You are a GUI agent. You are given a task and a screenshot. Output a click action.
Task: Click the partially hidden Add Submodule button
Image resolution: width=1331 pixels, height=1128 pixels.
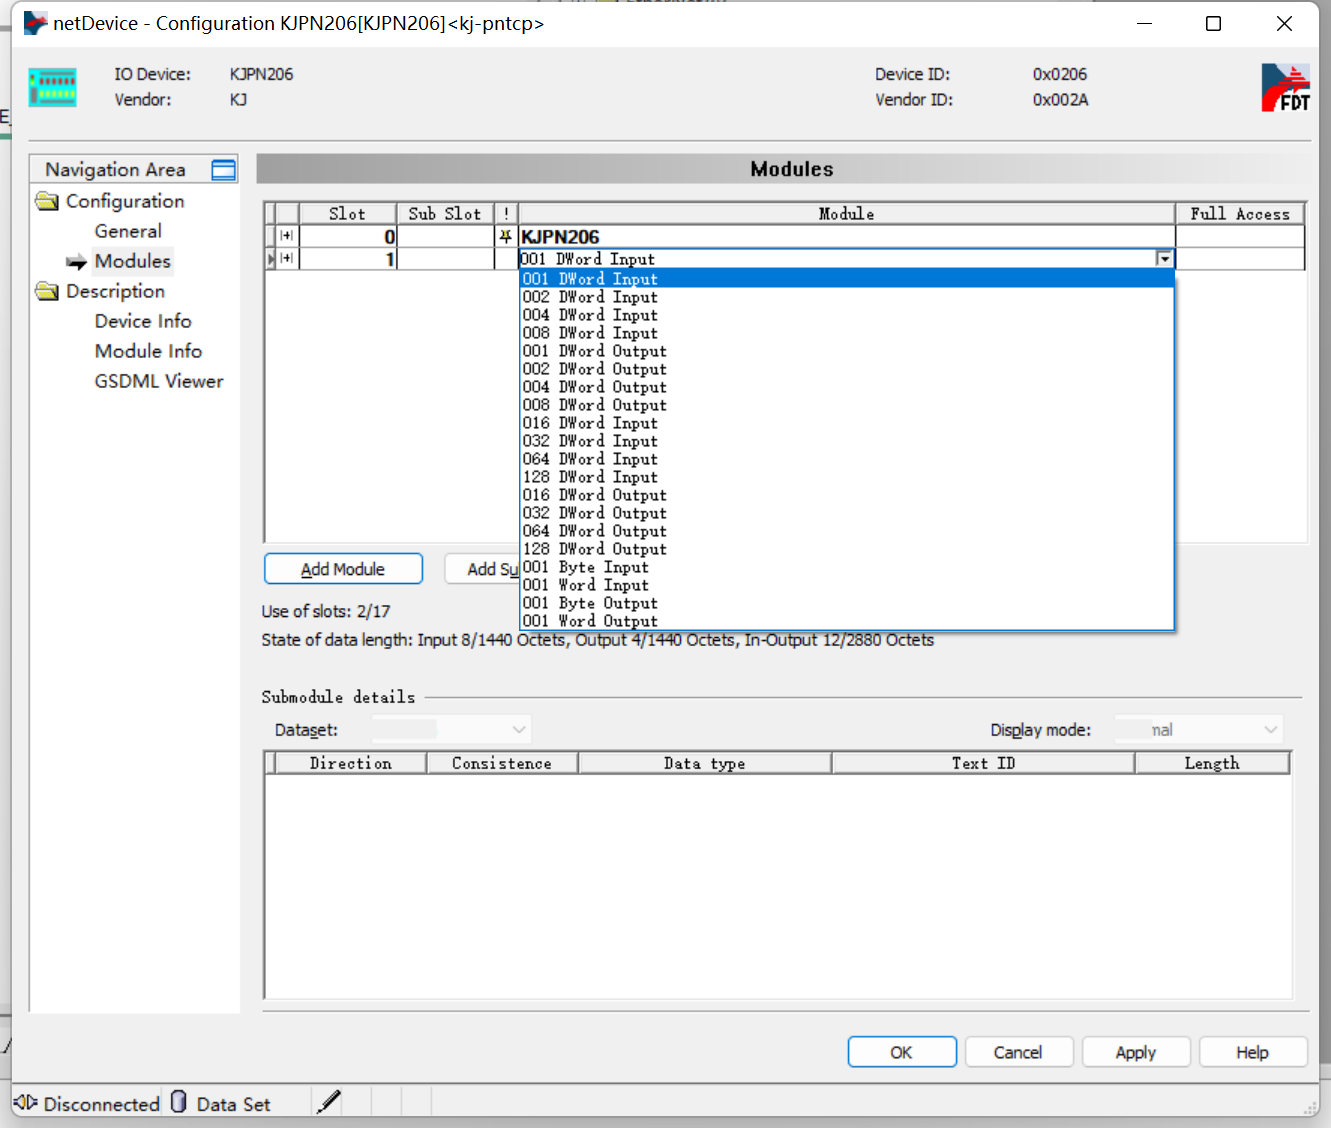pos(482,569)
